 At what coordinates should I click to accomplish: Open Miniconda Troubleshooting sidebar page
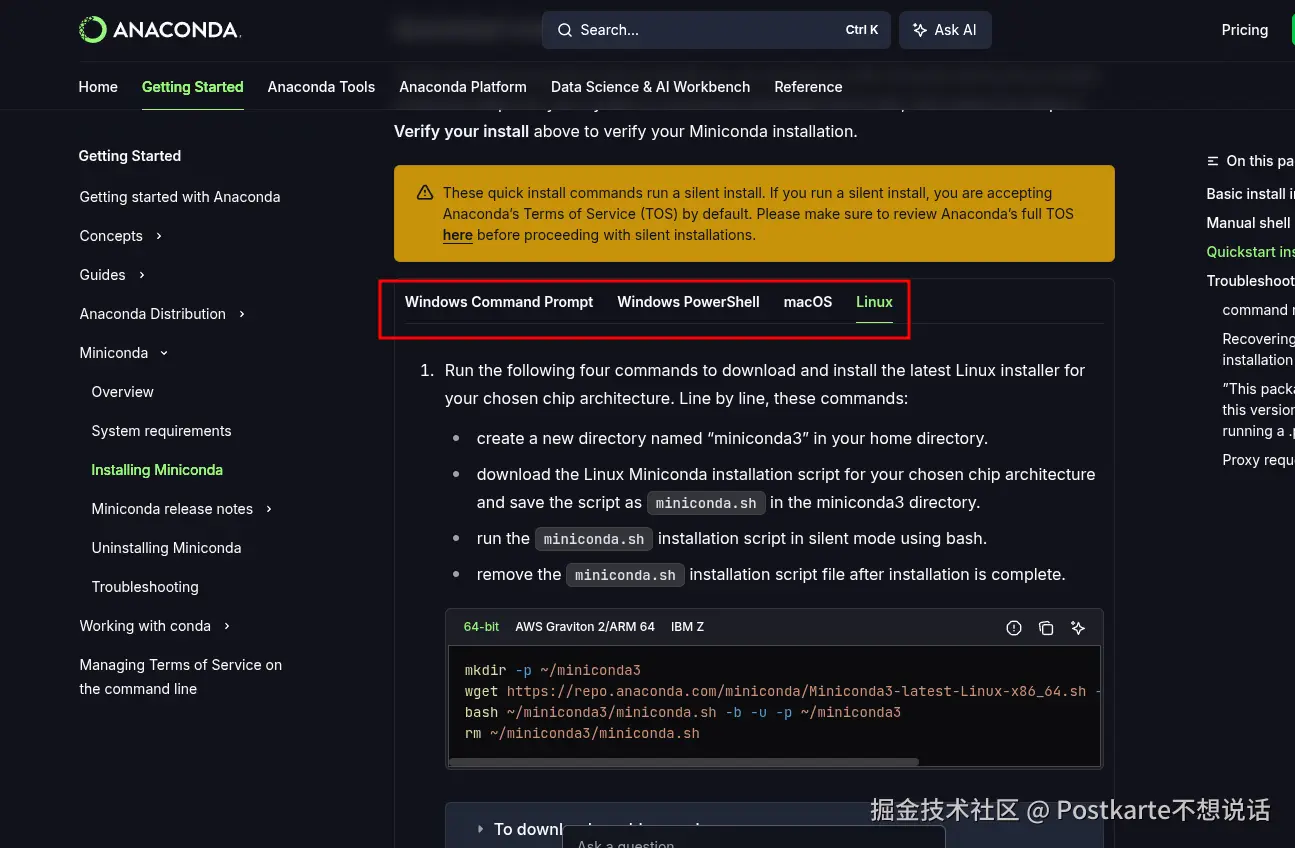(x=145, y=587)
